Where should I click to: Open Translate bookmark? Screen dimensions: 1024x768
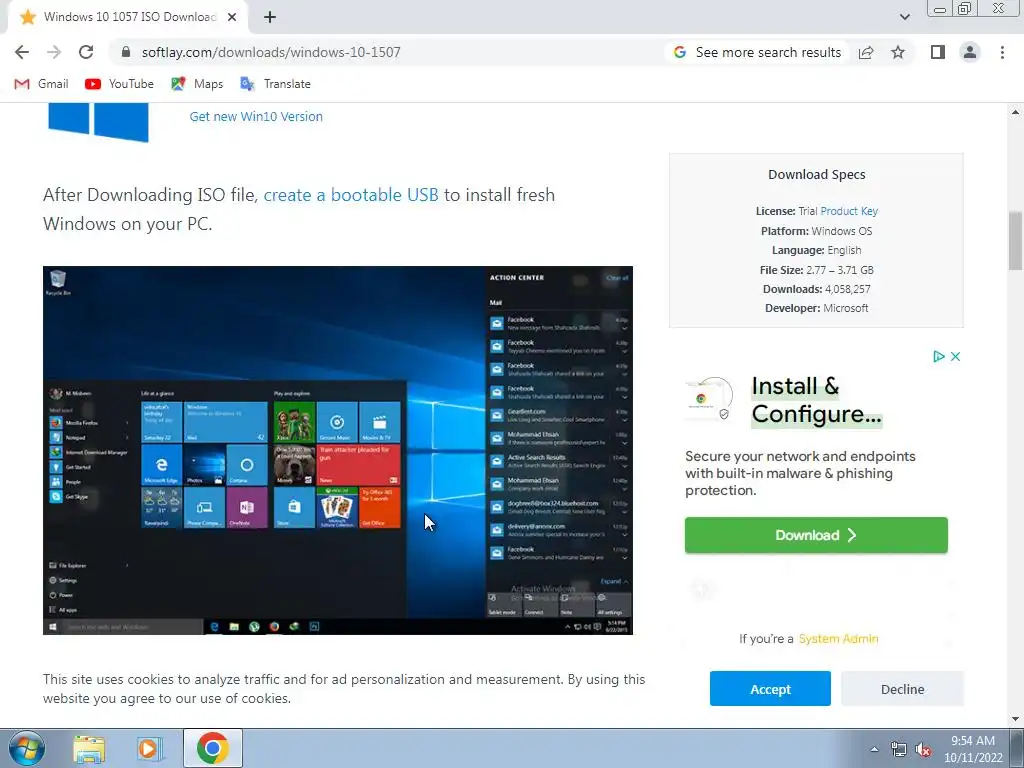276,84
